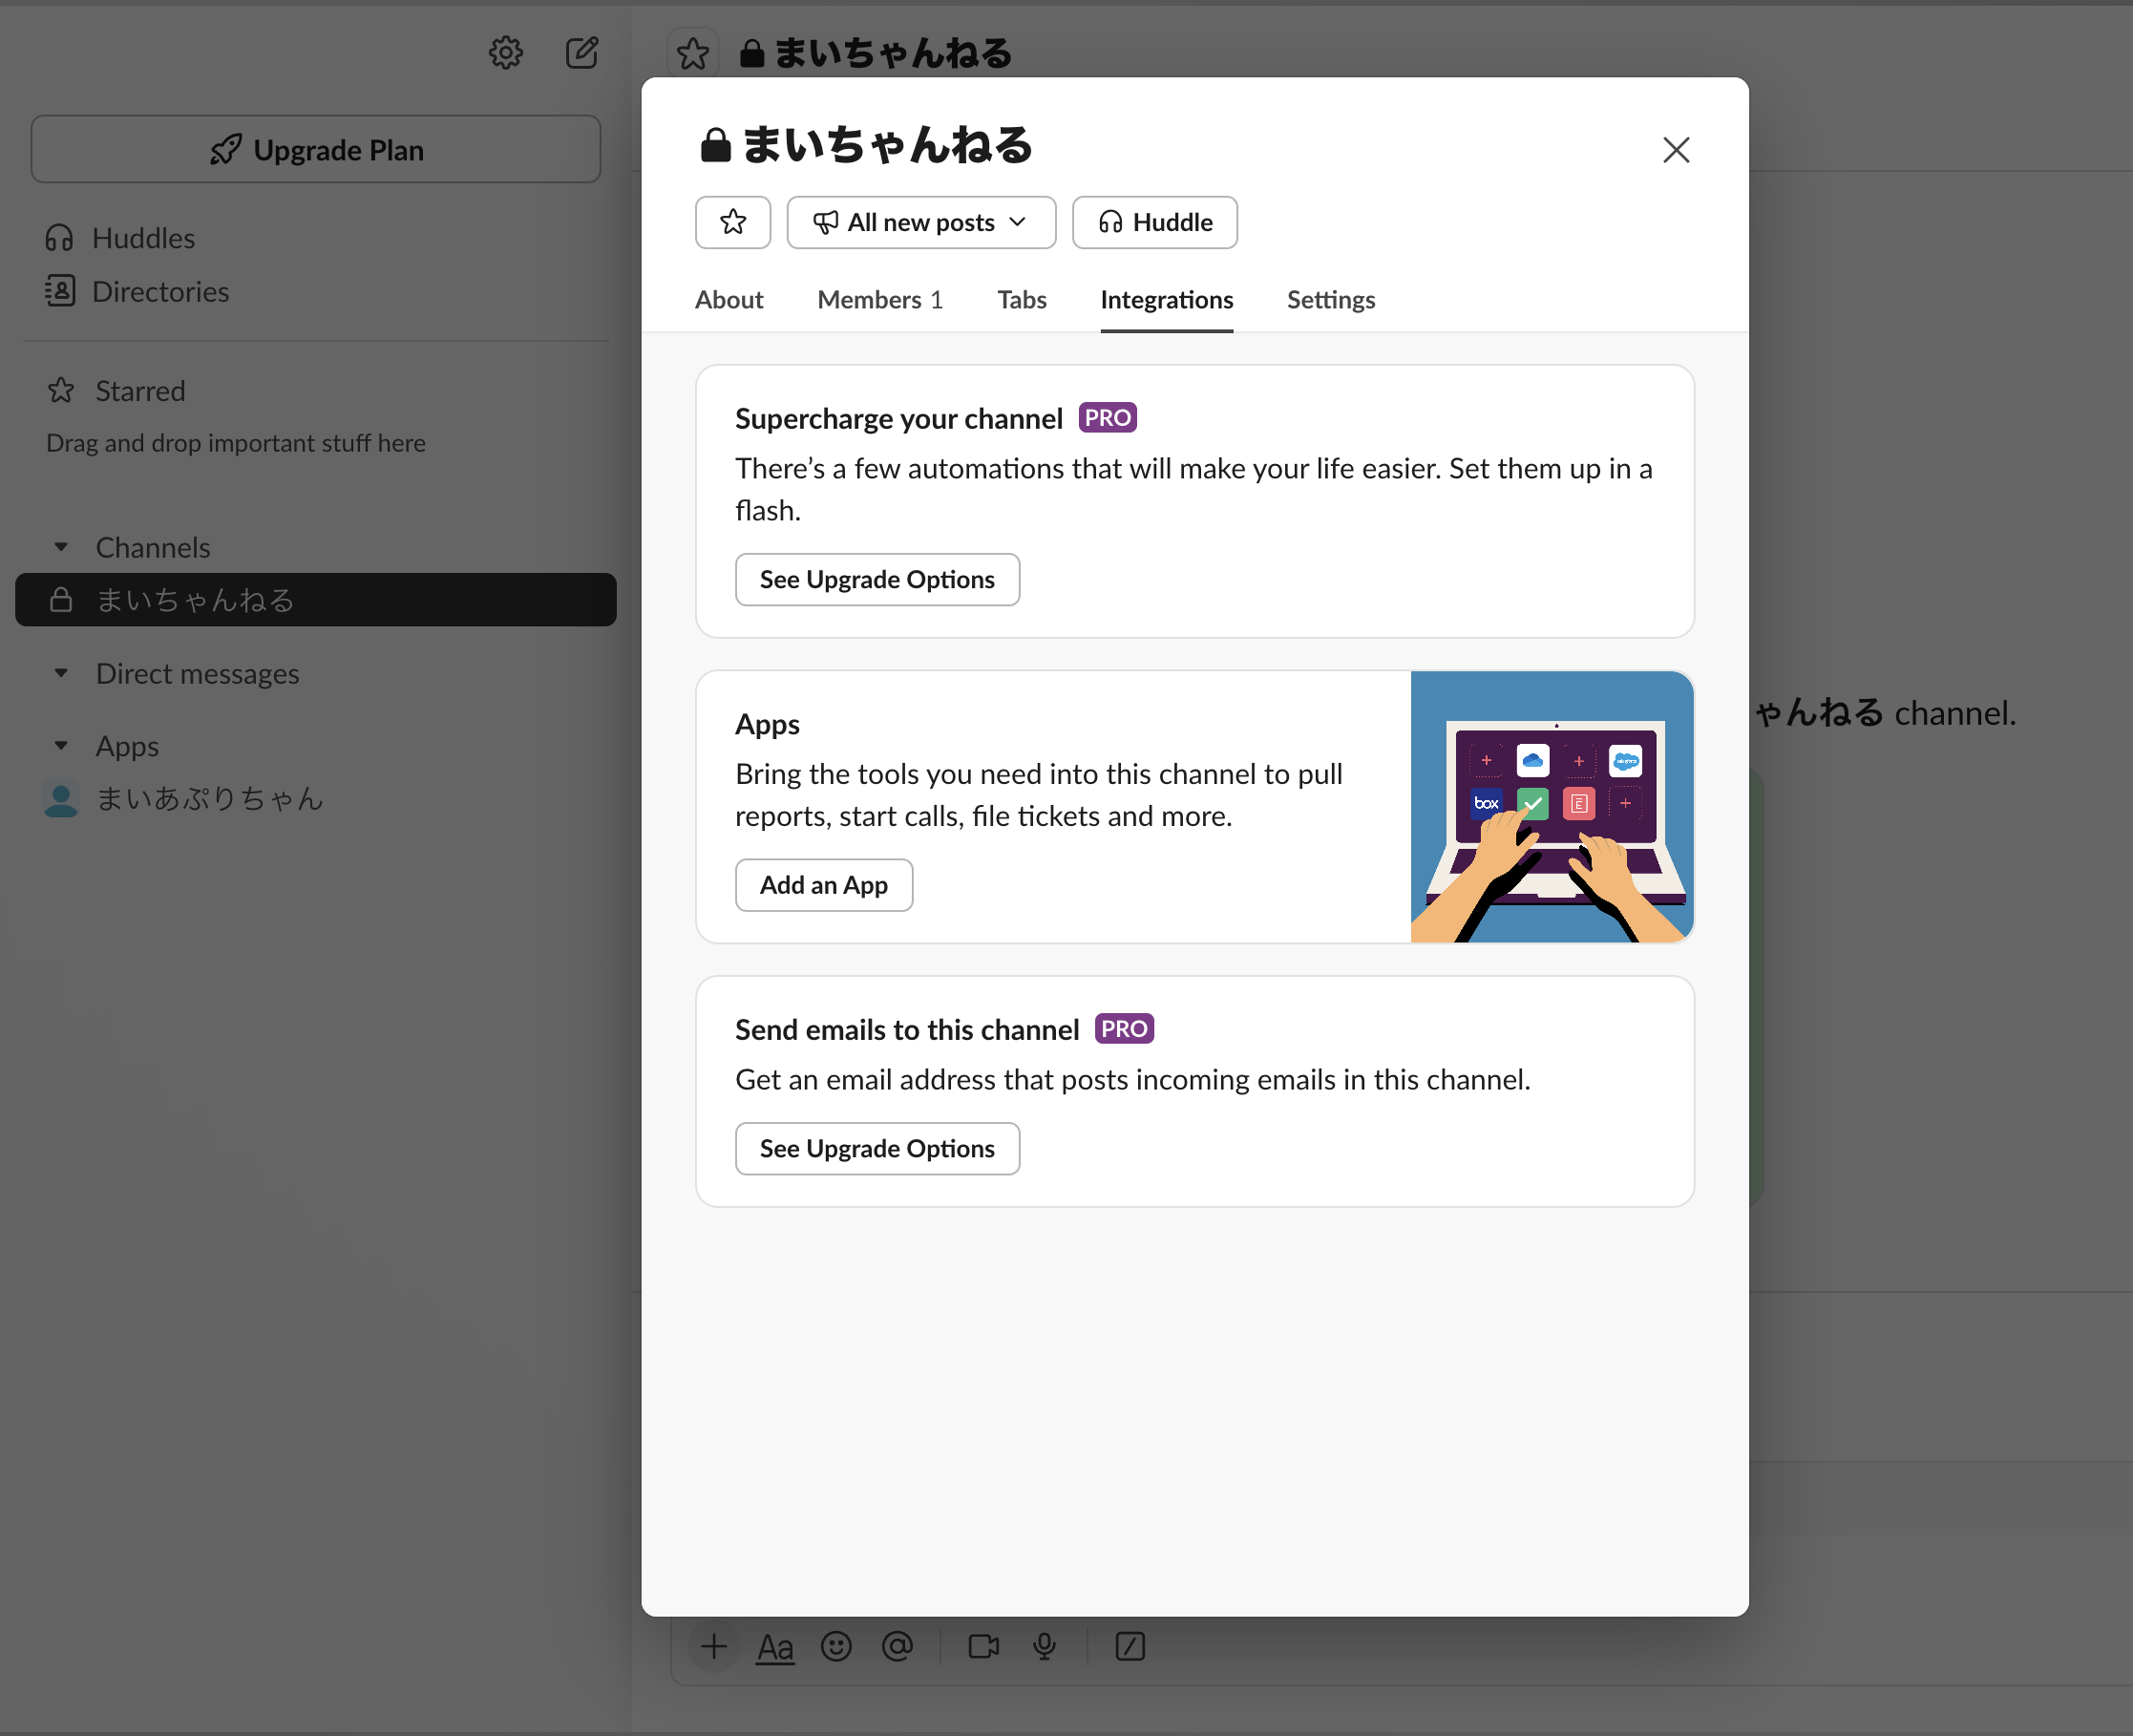Image resolution: width=2133 pixels, height=1736 pixels.
Task: Switch to the Members tab
Action: (x=878, y=299)
